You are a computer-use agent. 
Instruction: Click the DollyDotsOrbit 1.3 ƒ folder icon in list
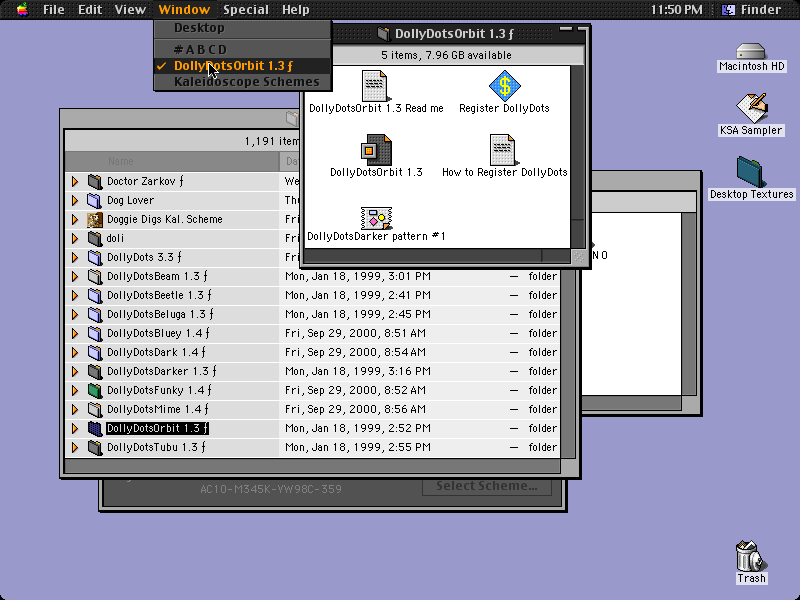95,428
